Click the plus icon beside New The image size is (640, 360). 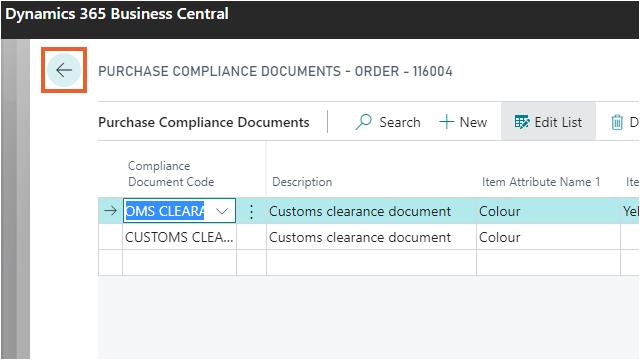(447, 122)
